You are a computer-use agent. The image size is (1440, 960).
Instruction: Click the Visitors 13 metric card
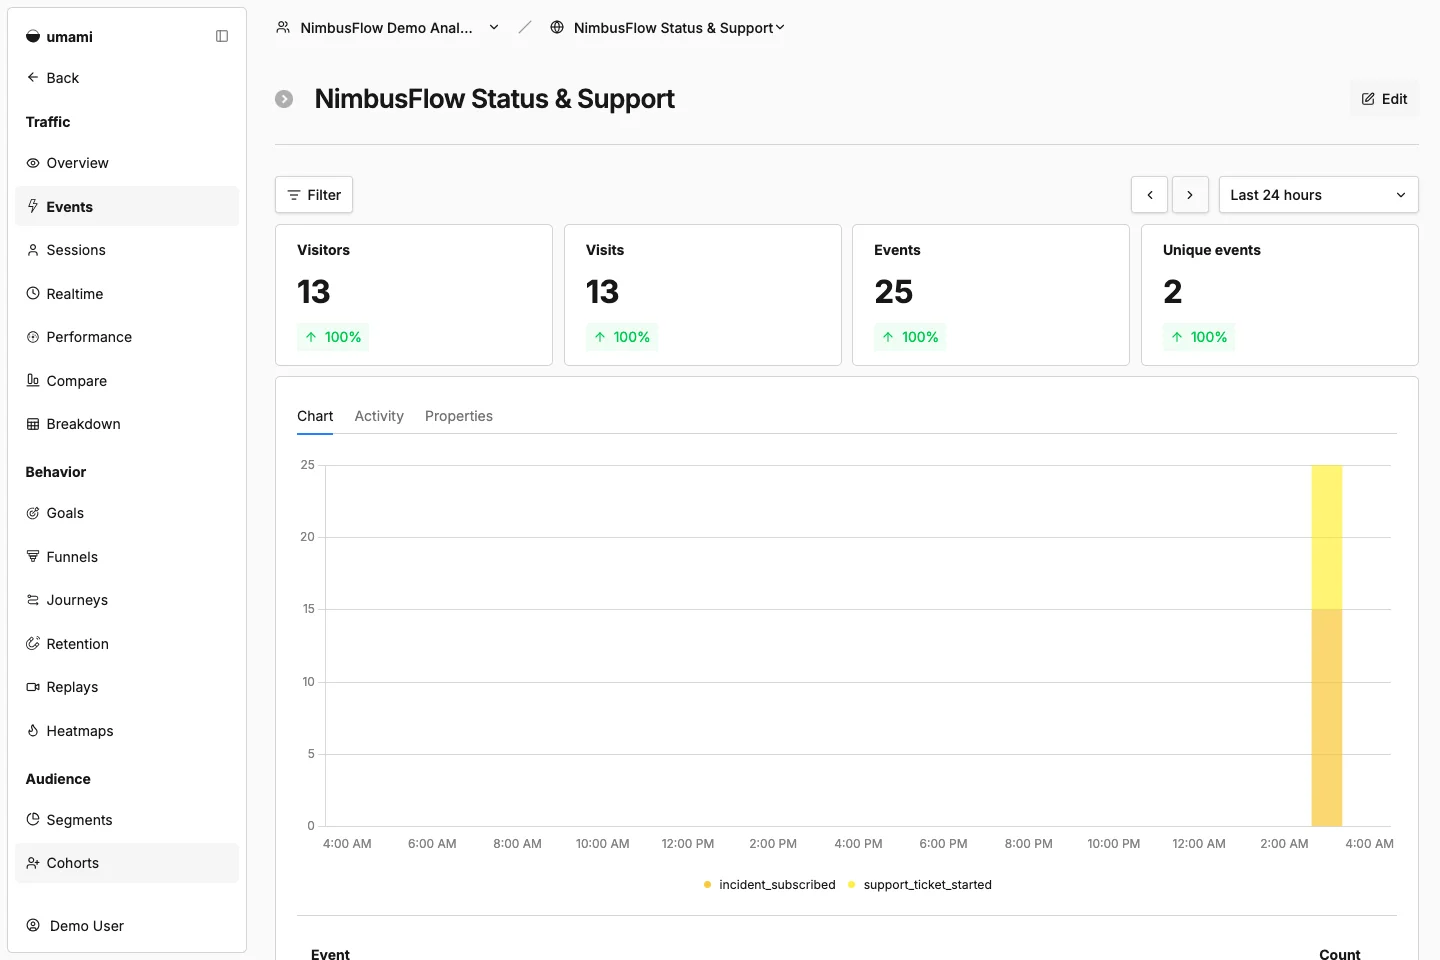414,295
